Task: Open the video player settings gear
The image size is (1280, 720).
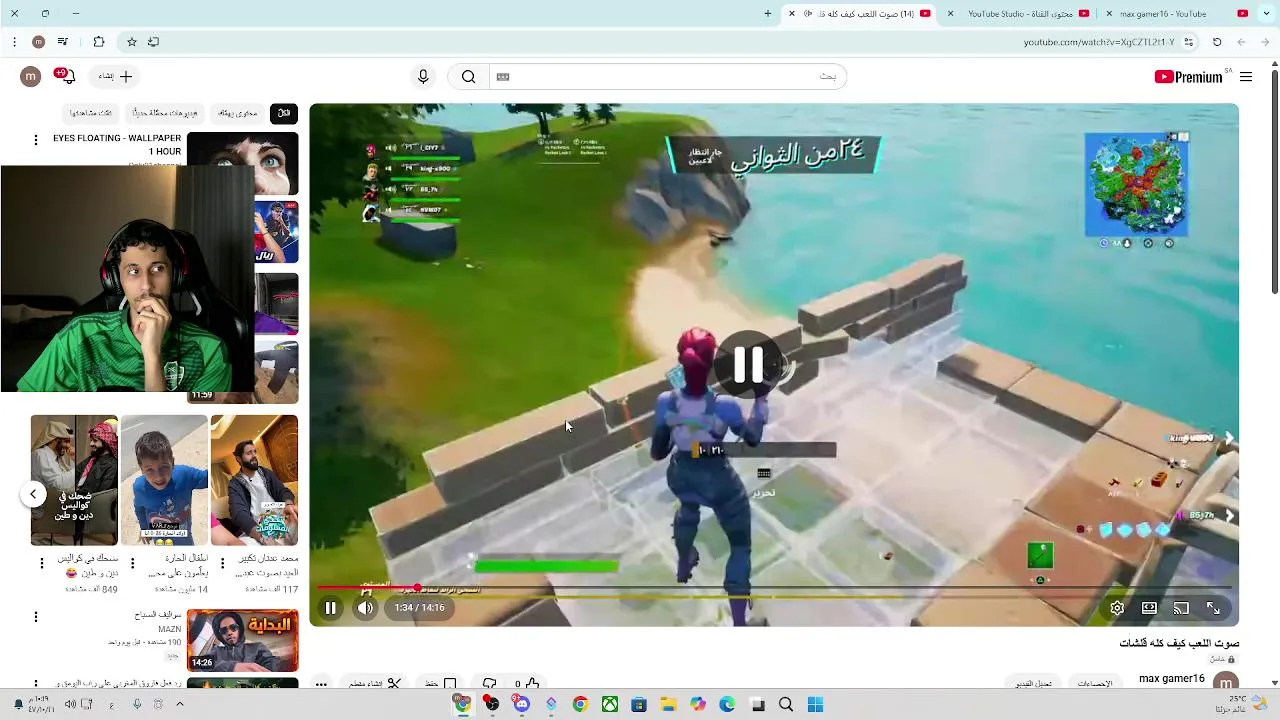Action: pos(1117,608)
